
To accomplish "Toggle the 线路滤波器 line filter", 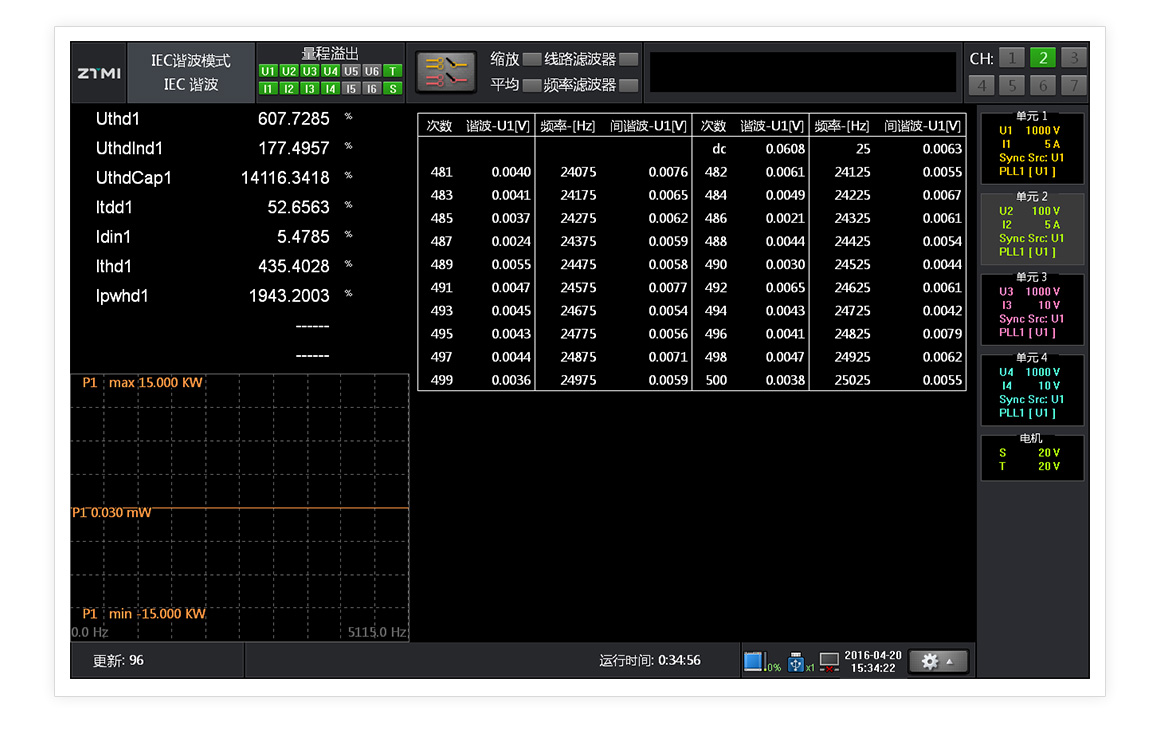I will [x=628, y=59].
